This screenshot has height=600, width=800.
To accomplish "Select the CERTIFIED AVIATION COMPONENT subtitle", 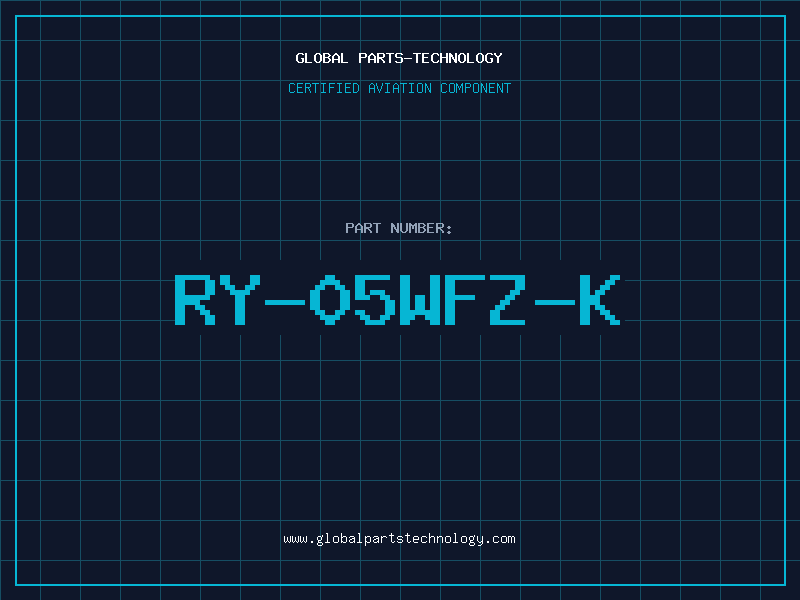I will coord(399,88).
